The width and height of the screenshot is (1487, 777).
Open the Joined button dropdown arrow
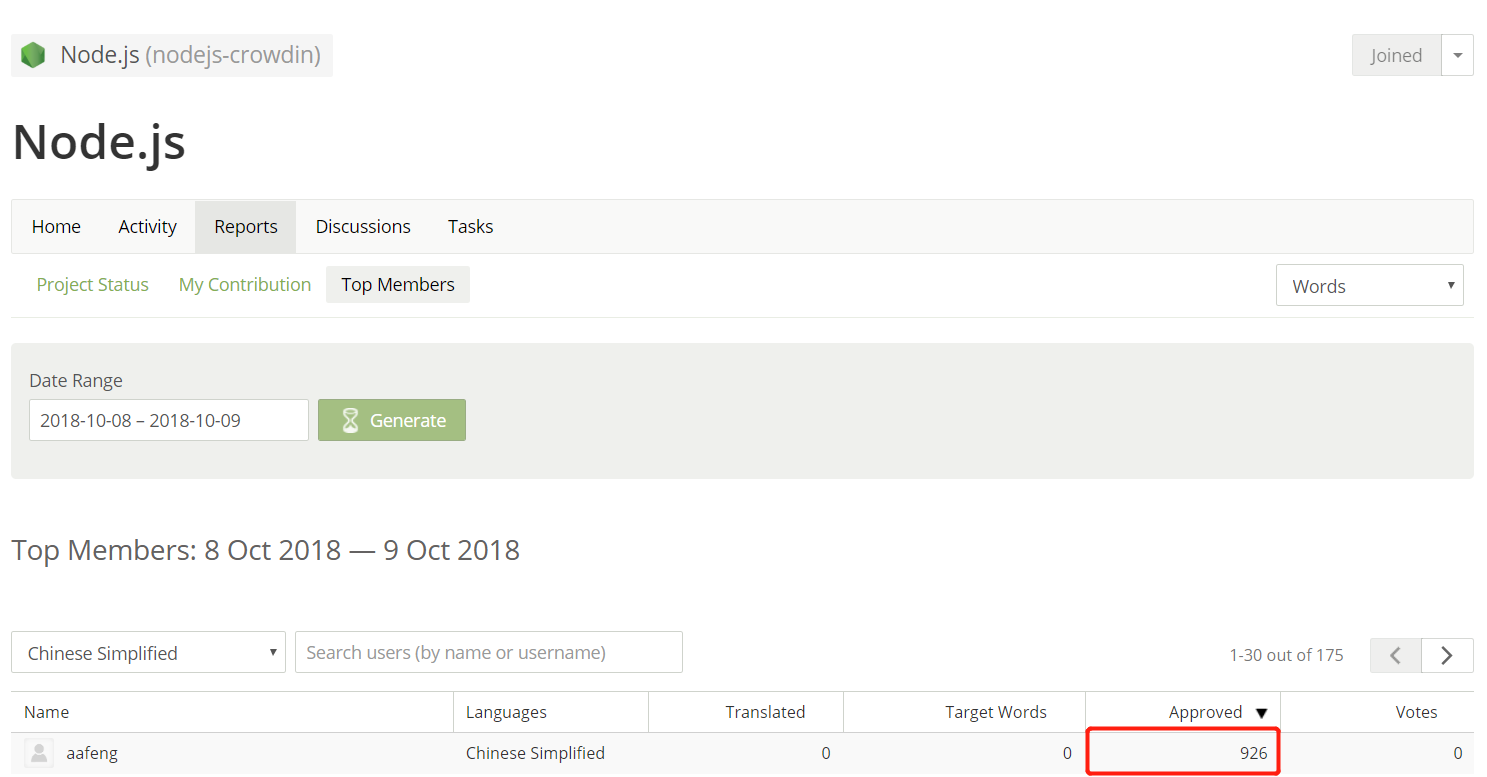tap(1457, 55)
